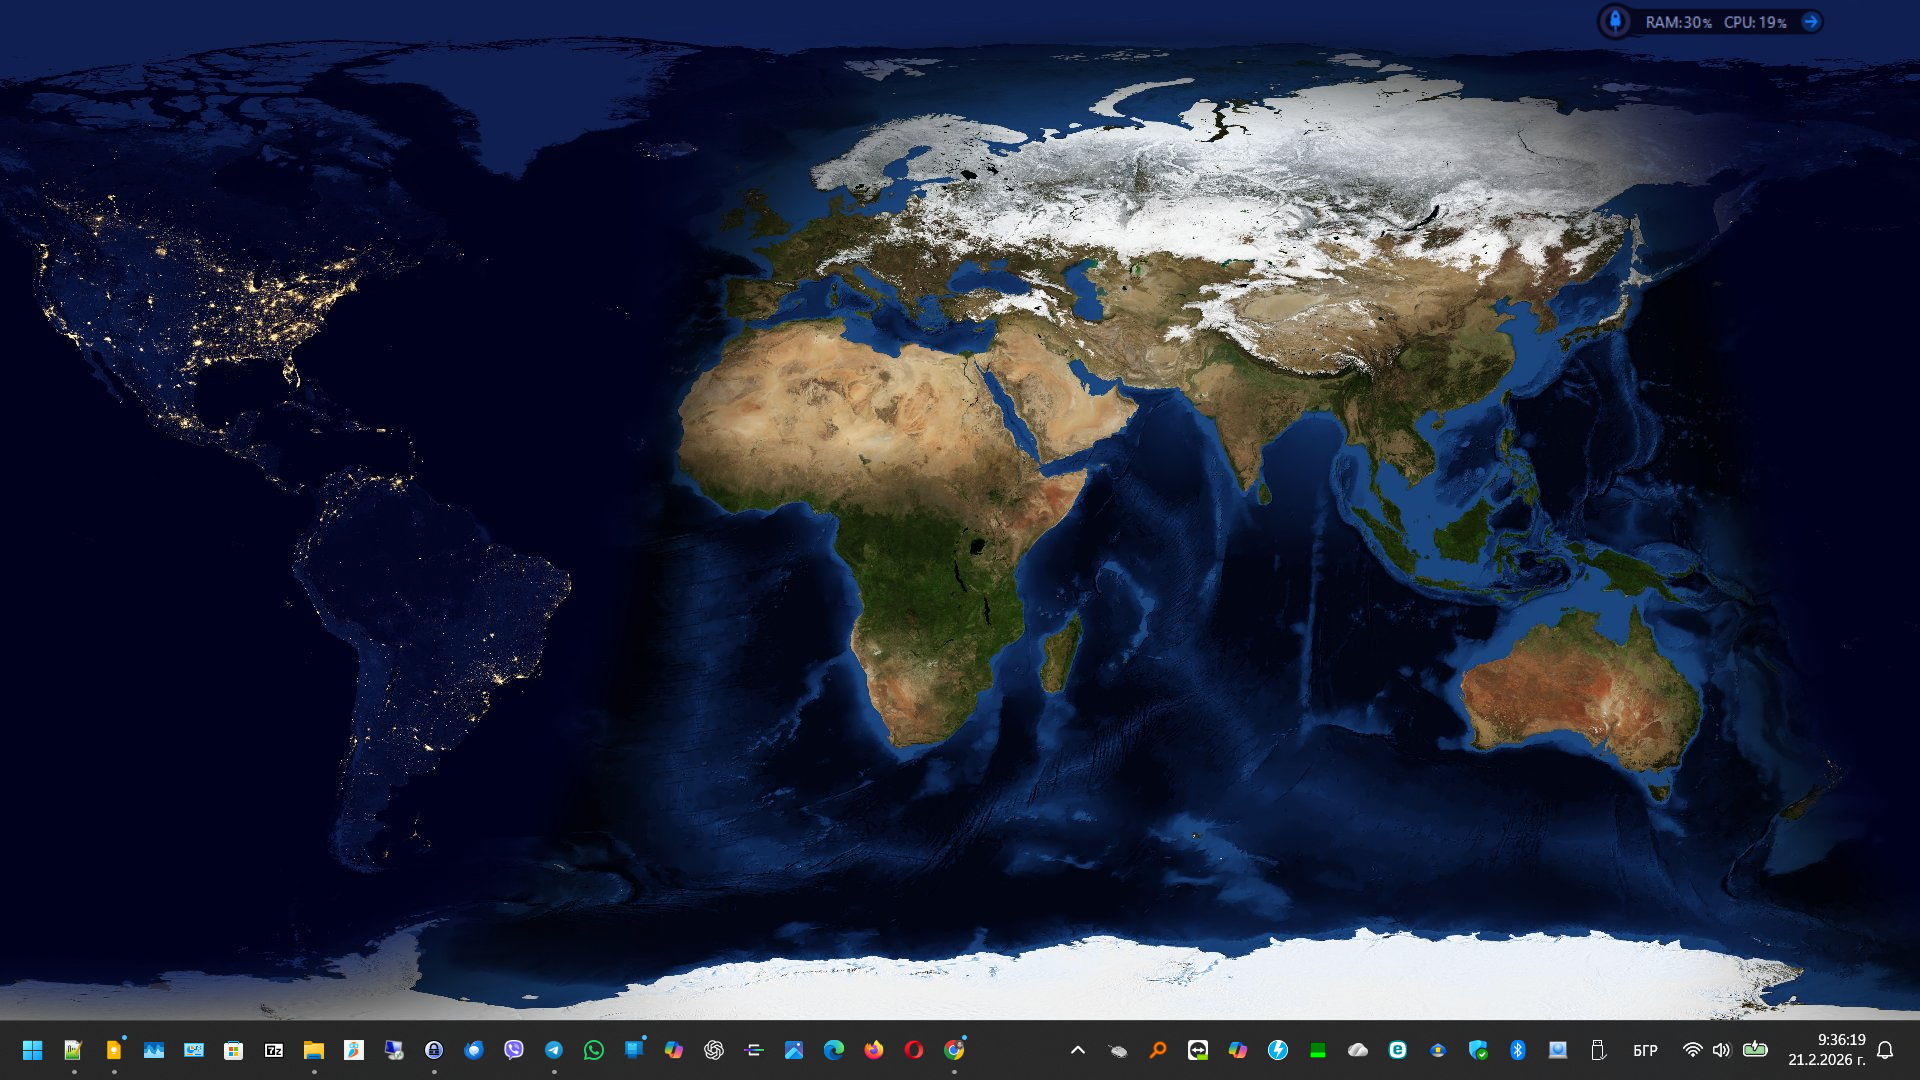Viewport: 1920px width, 1080px height.
Task: Open the Wi-Fi network flyout
Action: click(1692, 1050)
